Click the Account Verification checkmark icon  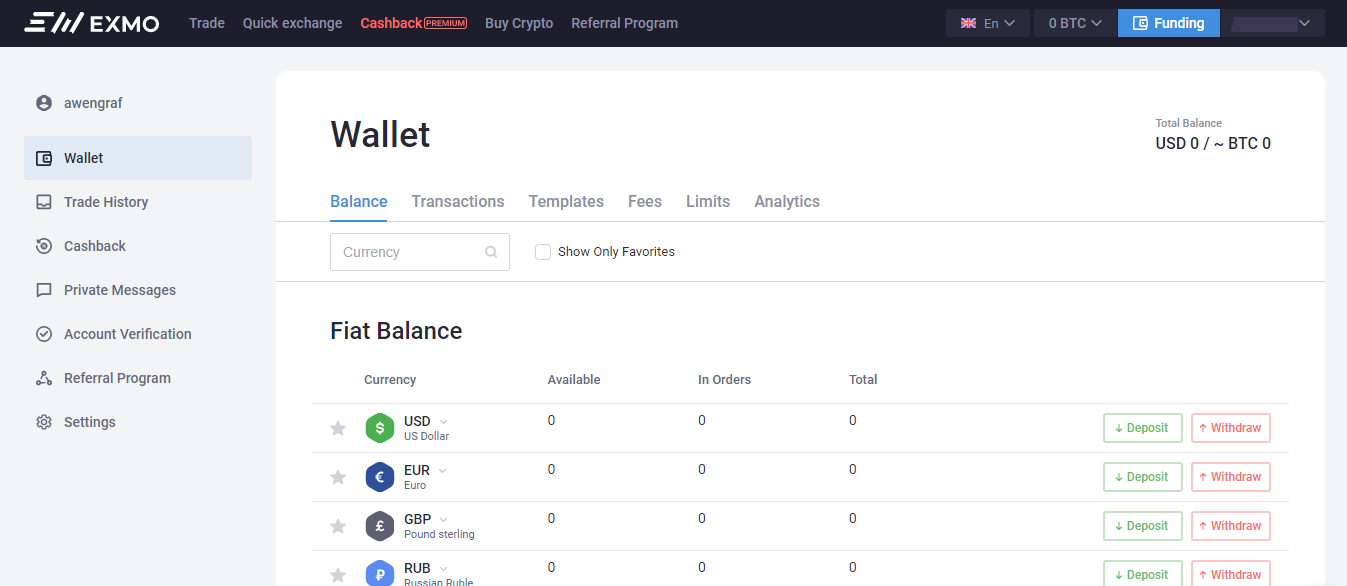(44, 334)
